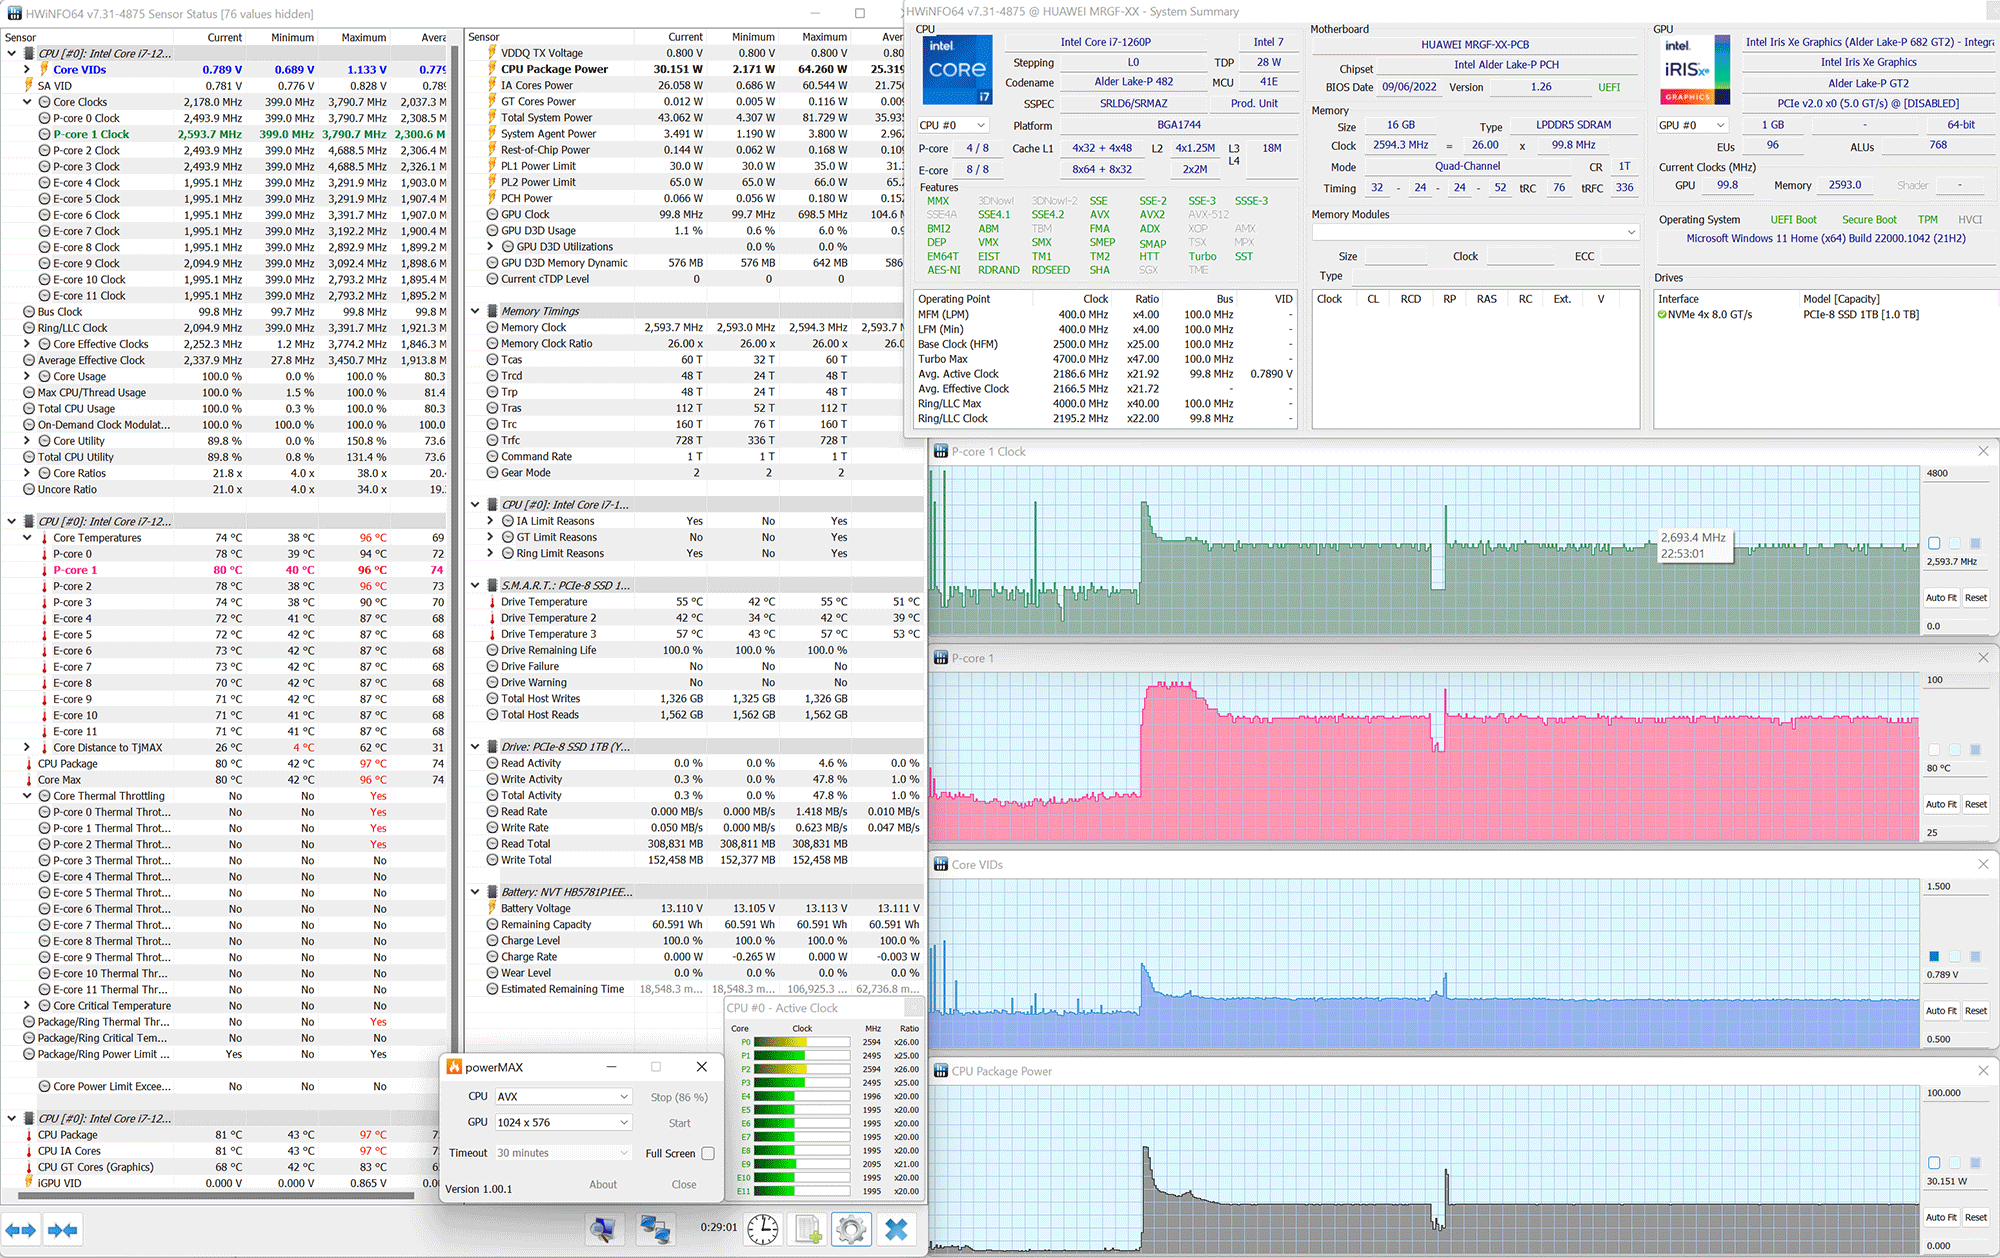Open sensor settings gear icon

(x=851, y=1229)
